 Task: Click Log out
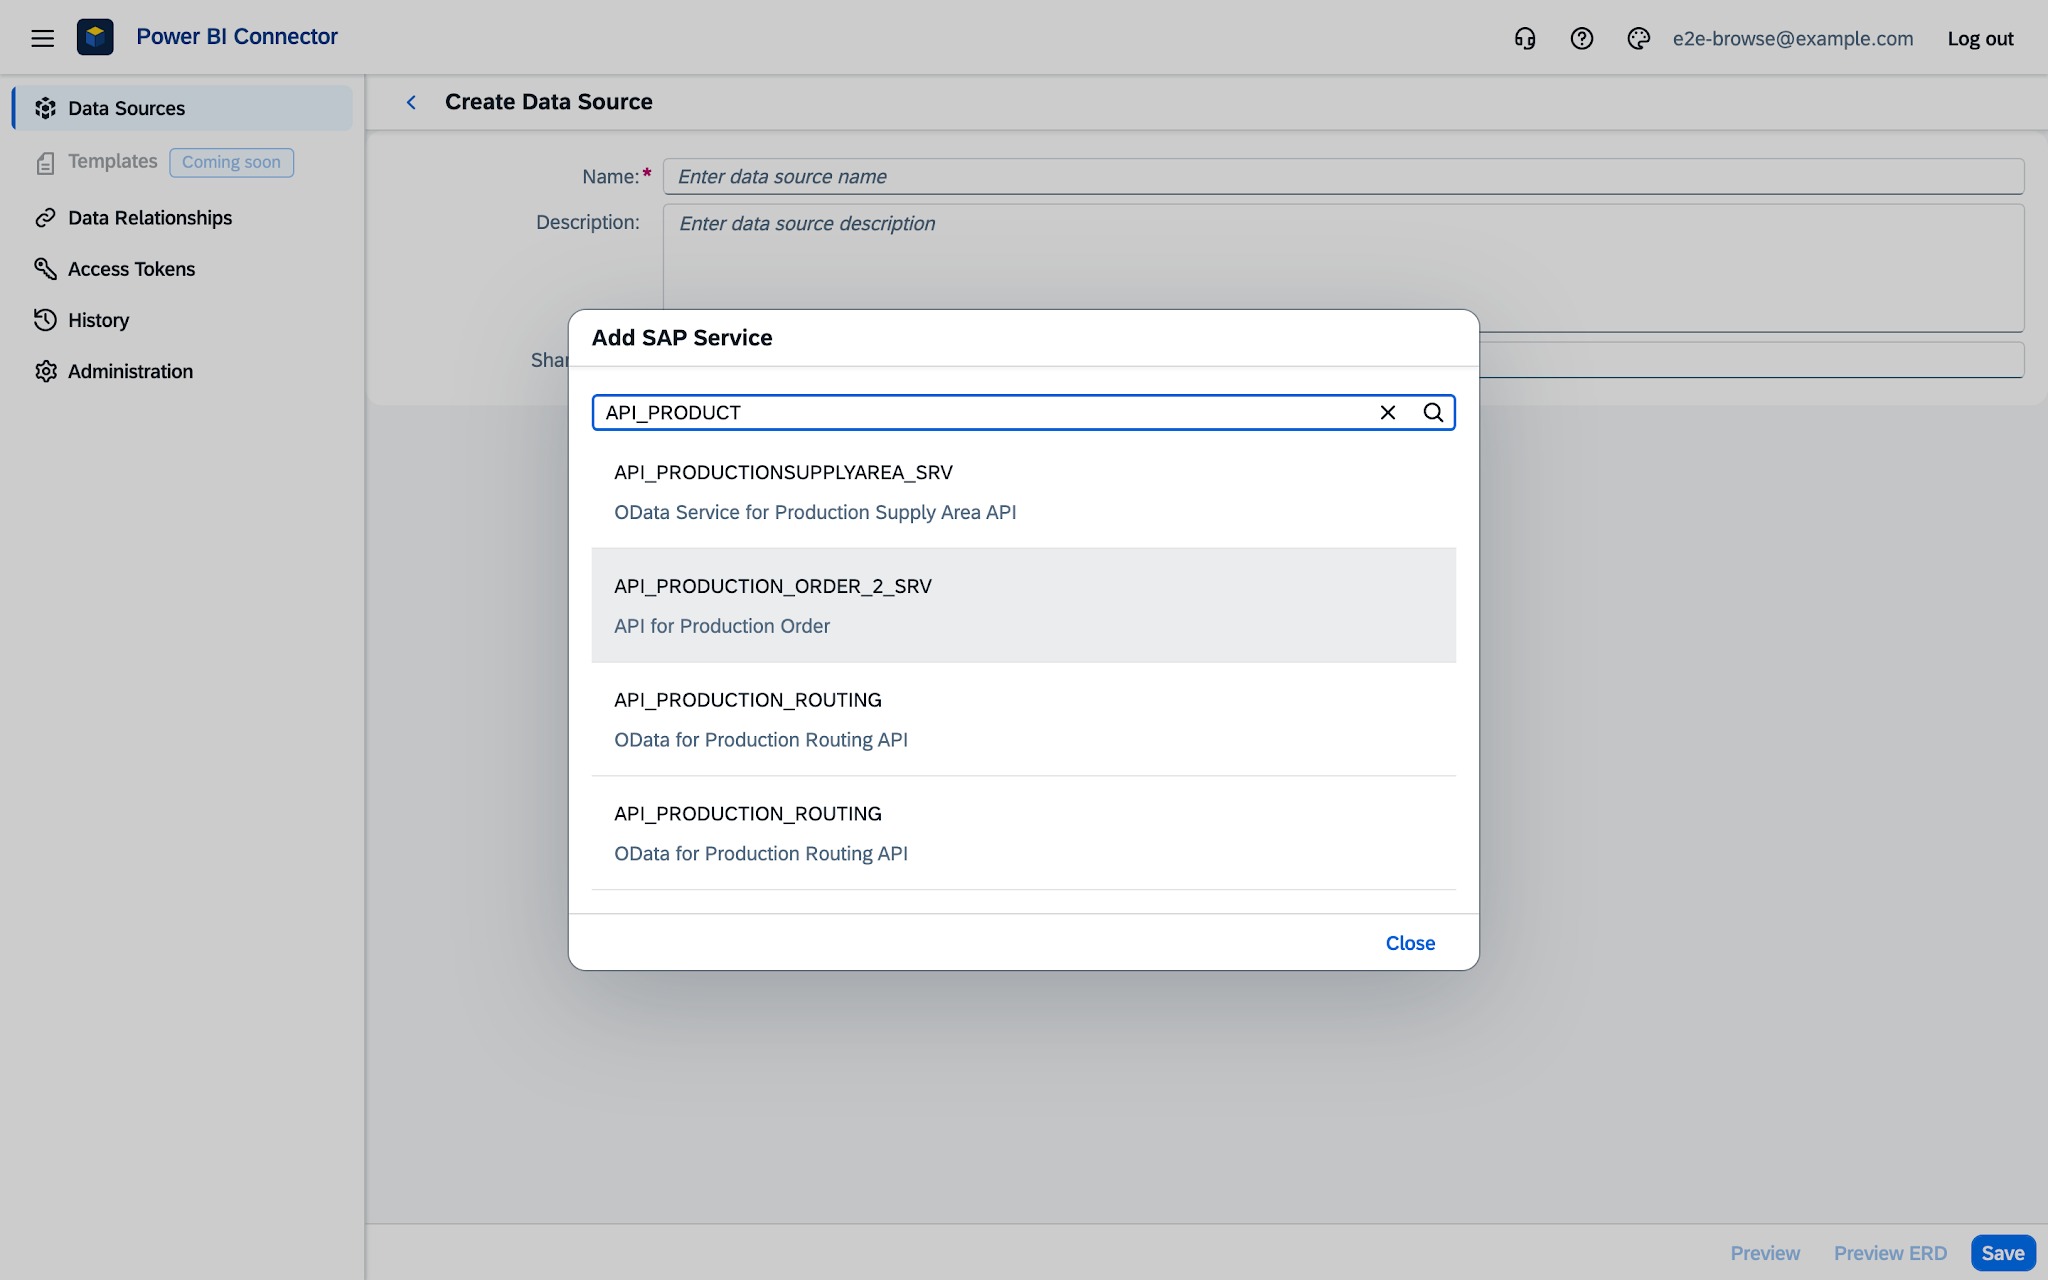click(x=1980, y=38)
